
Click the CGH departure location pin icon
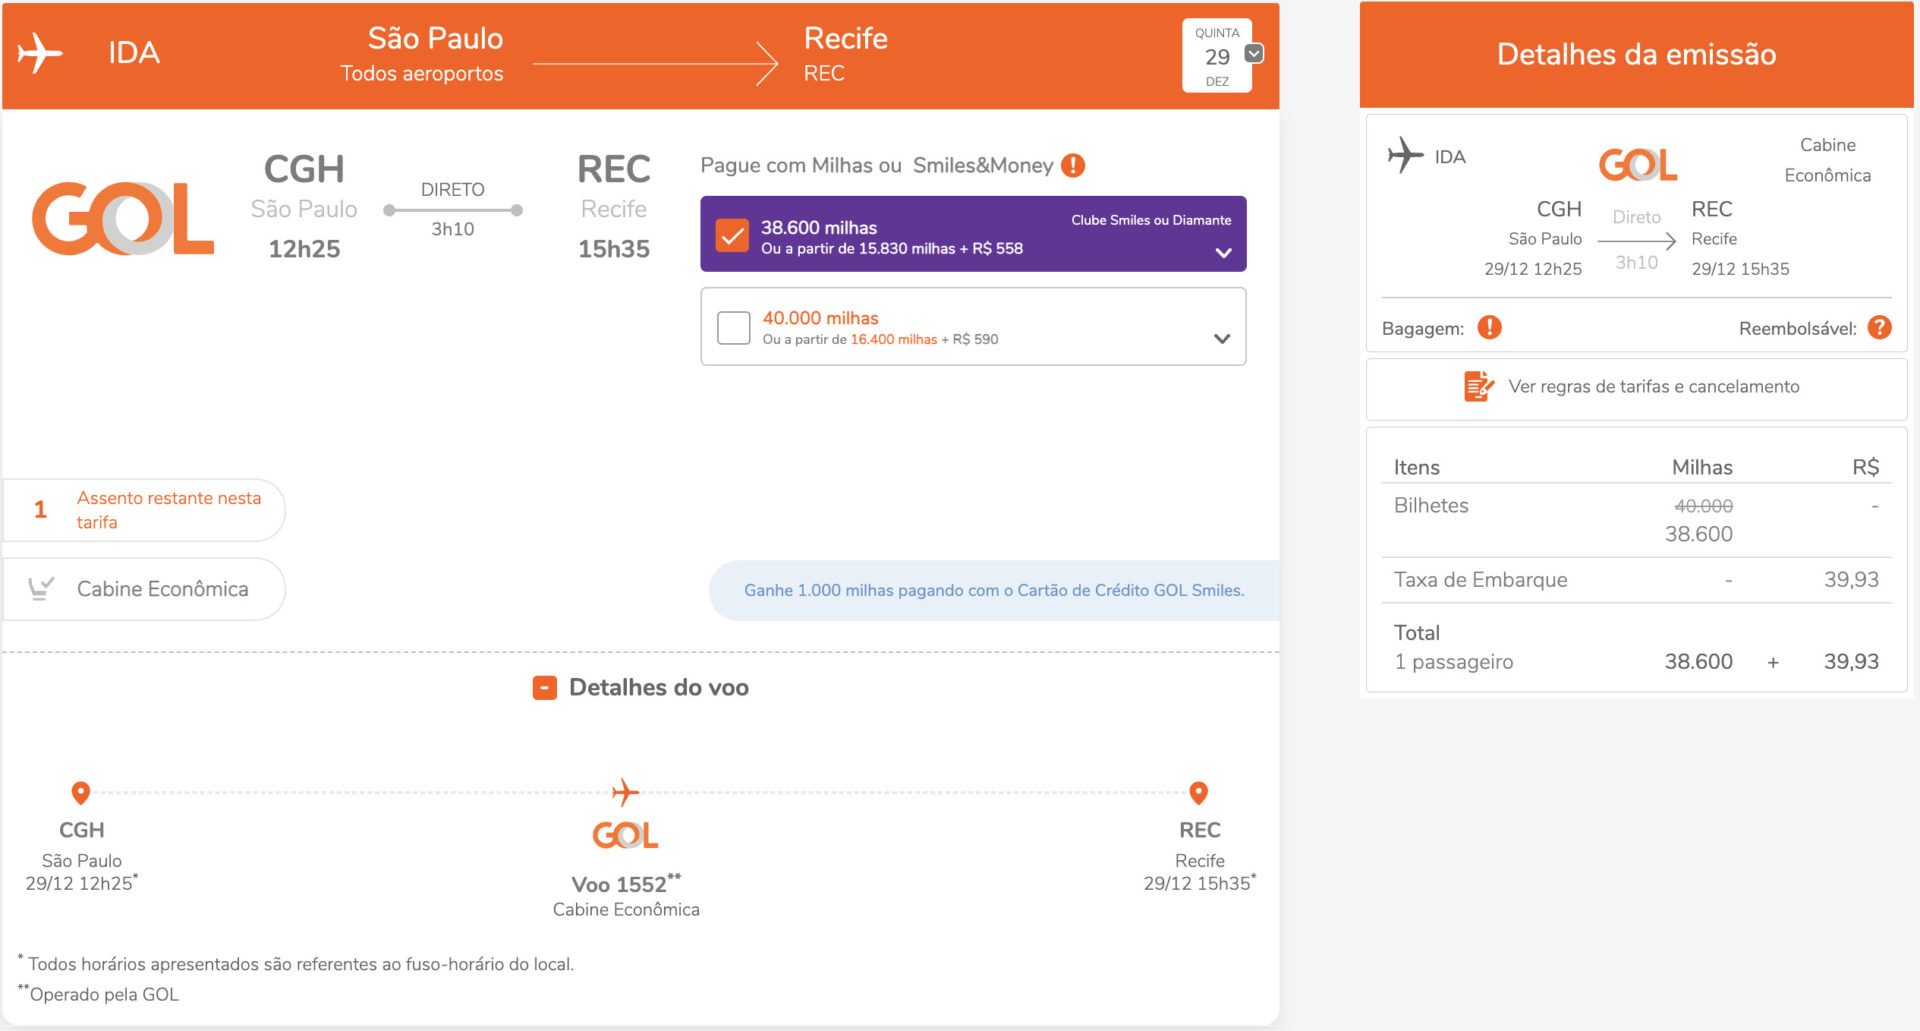click(81, 793)
